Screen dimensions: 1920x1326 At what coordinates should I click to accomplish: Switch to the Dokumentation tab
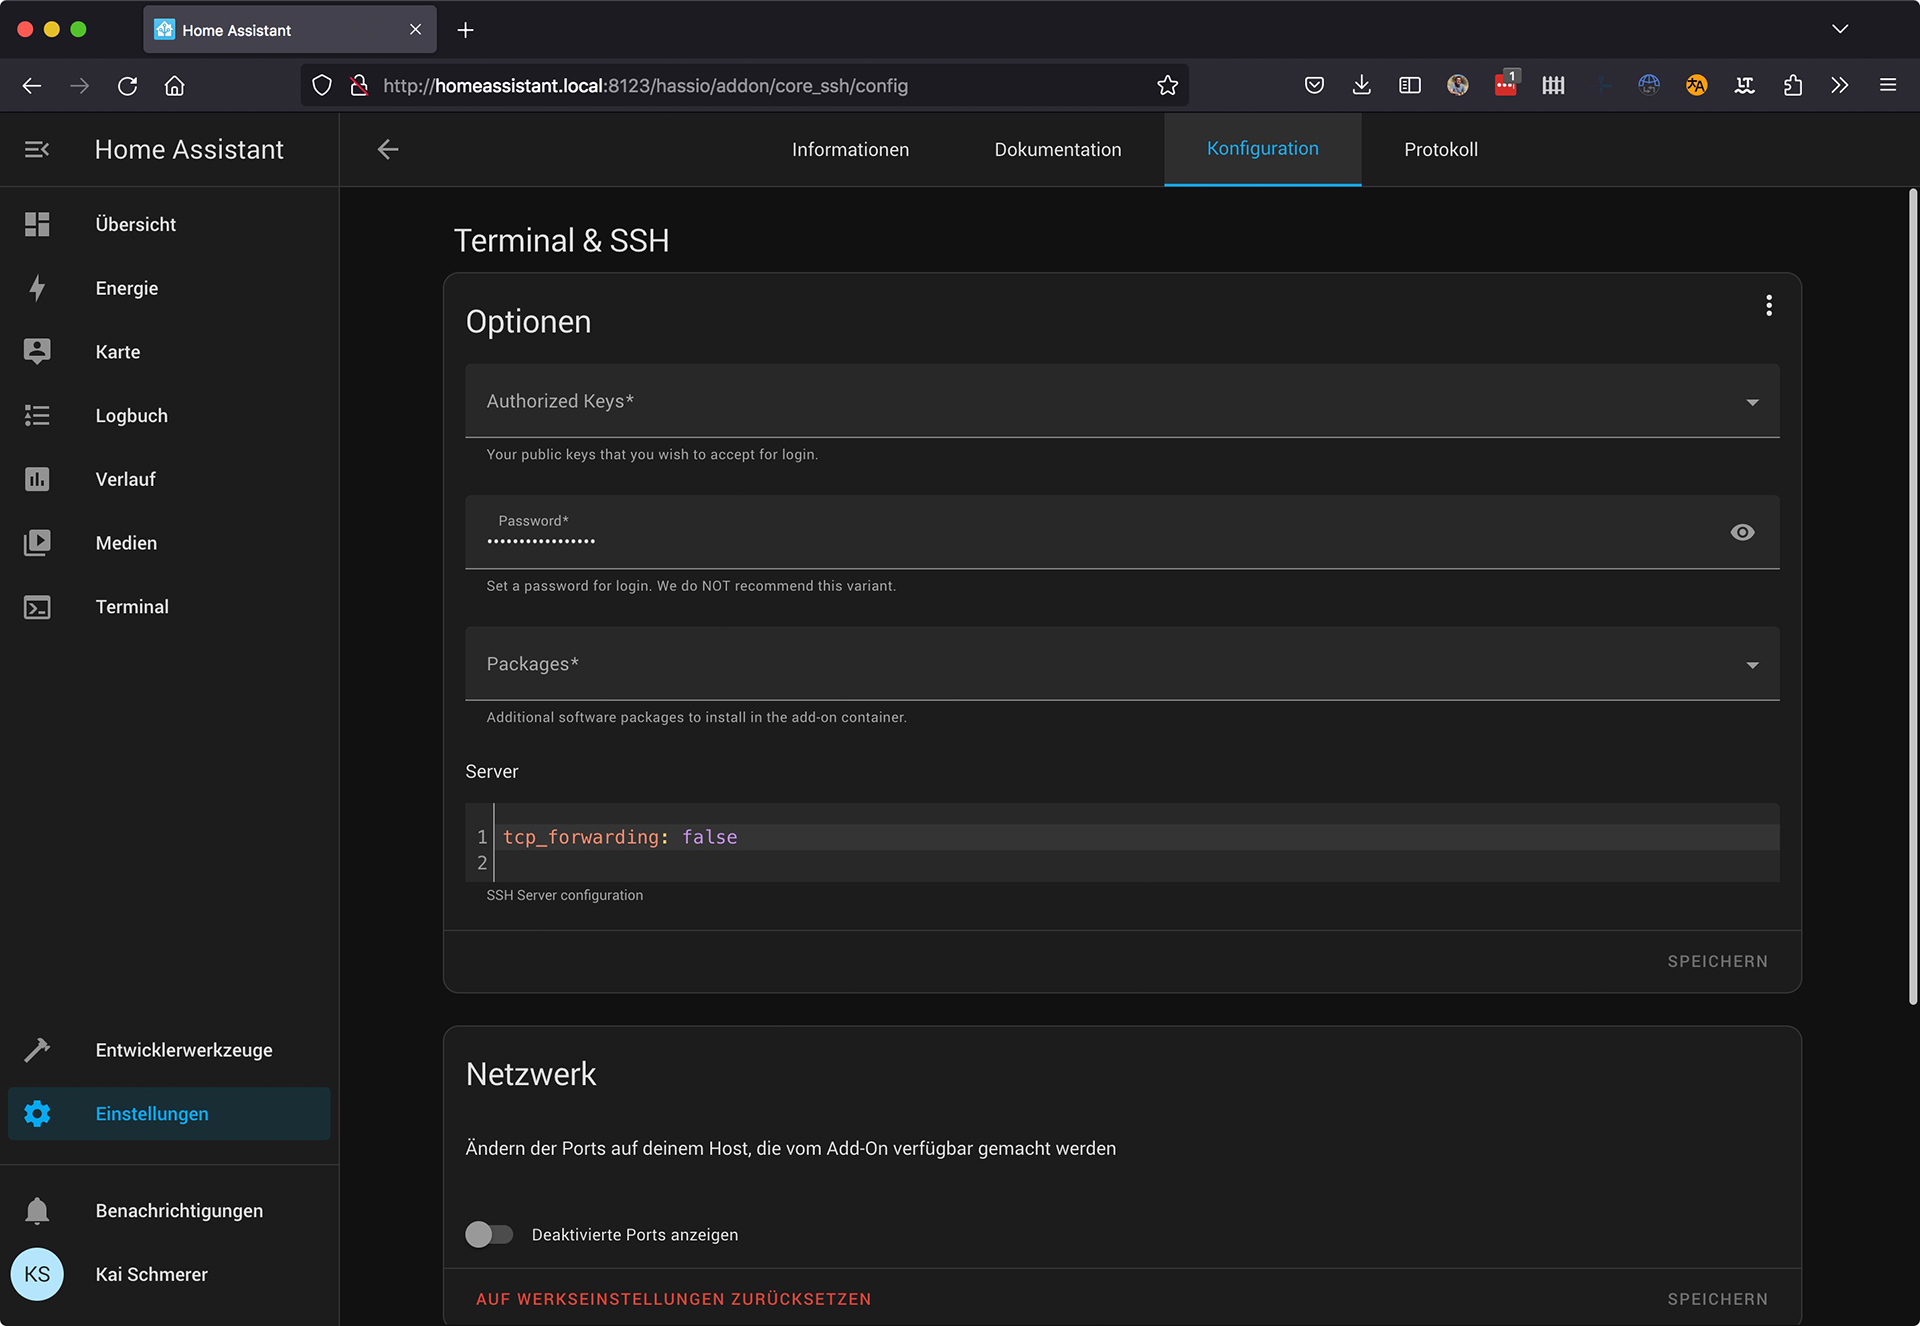(x=1057, y=150)
